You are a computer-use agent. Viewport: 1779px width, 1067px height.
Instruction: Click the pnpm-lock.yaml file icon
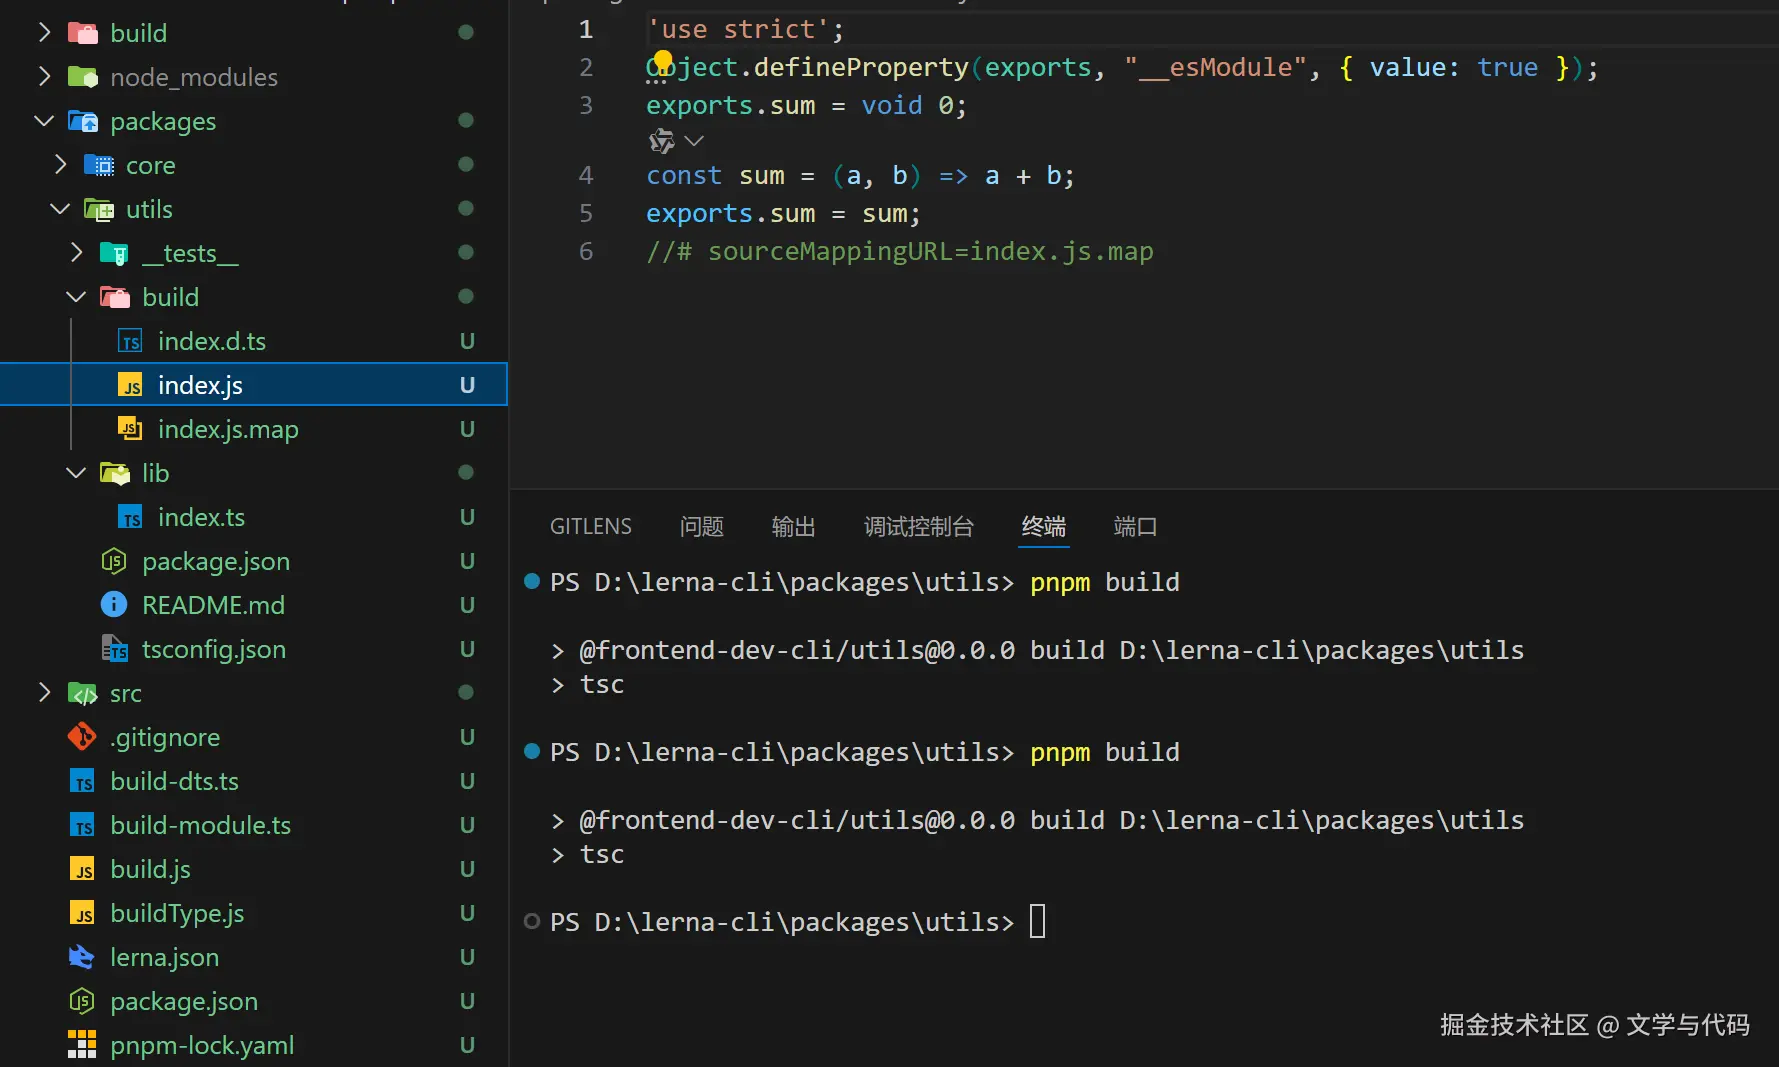(82, 1045)
